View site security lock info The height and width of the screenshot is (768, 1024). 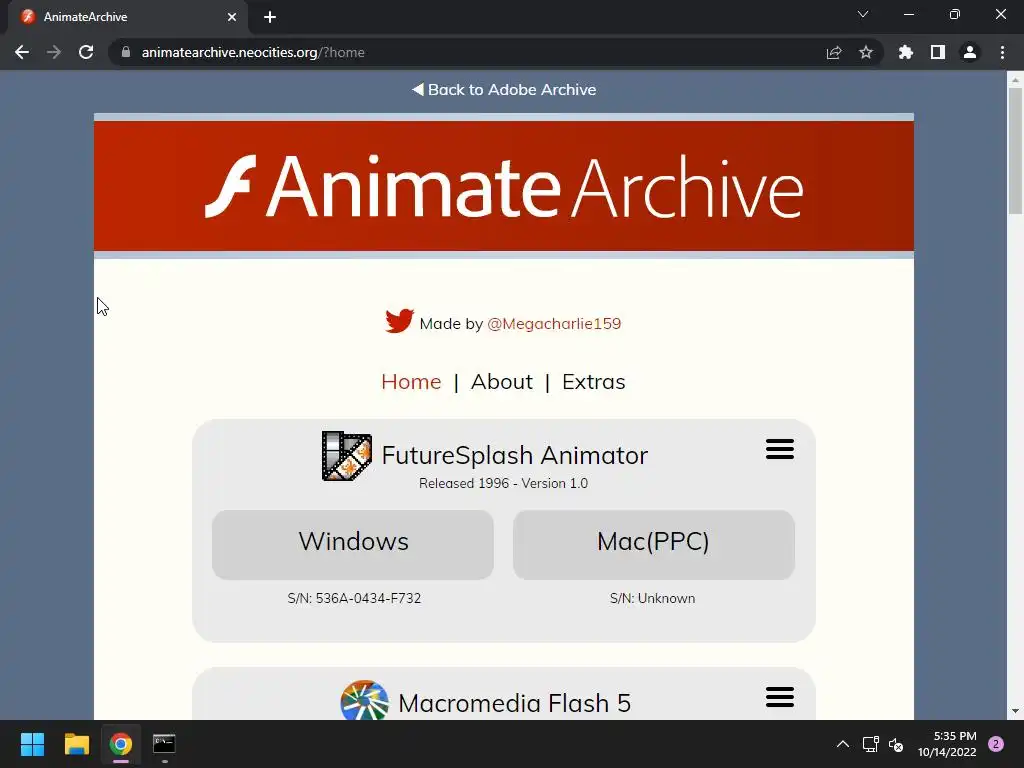(x=126, y=52)
